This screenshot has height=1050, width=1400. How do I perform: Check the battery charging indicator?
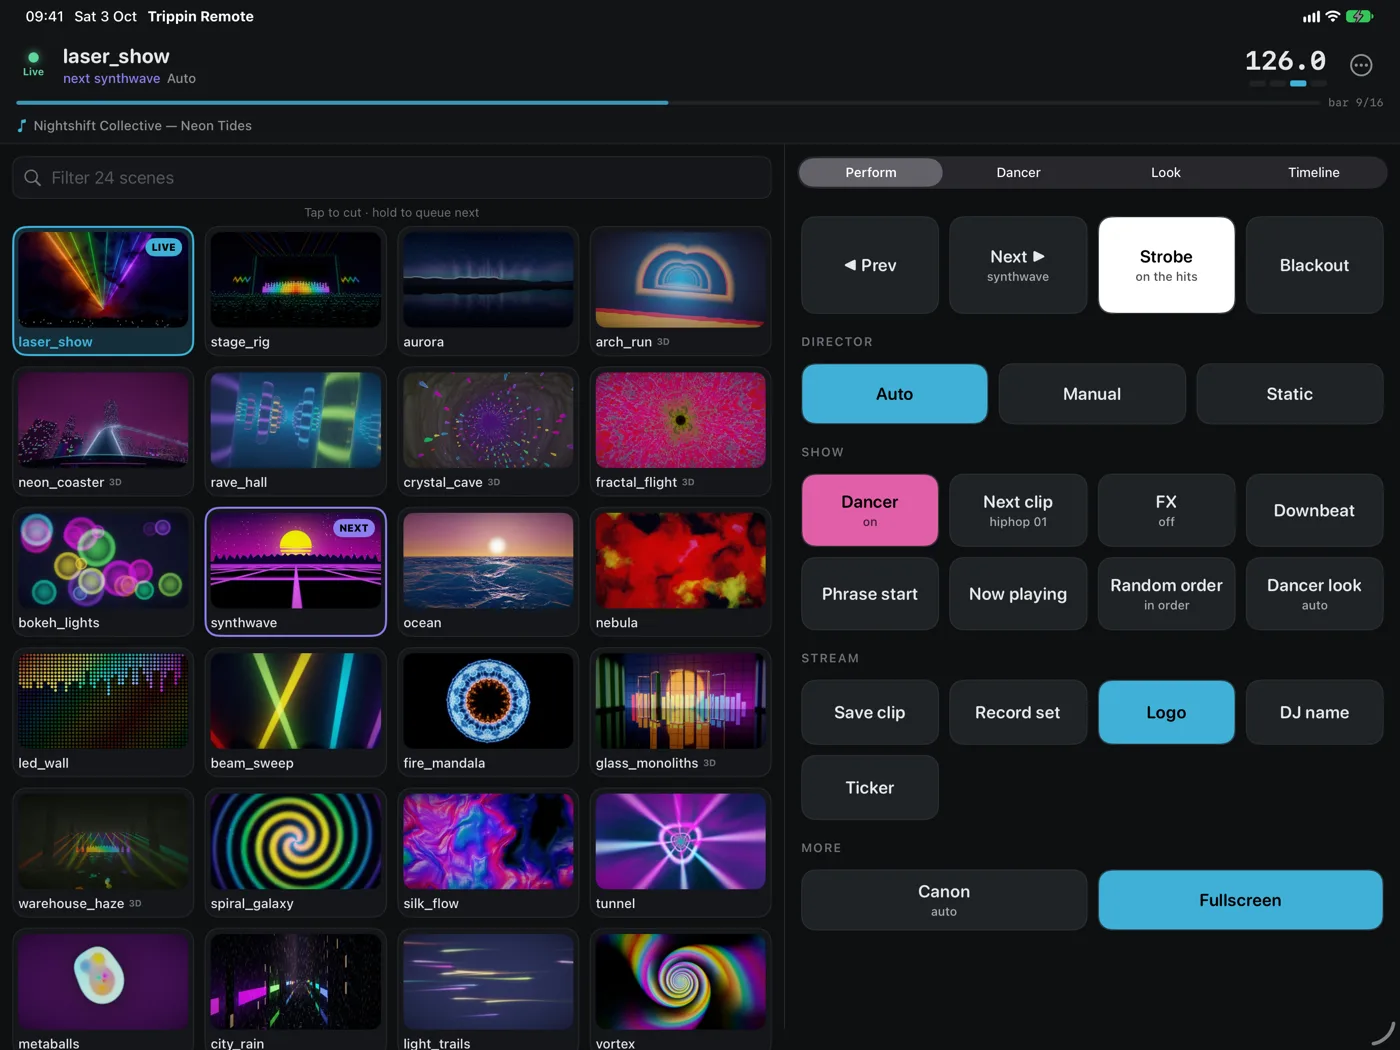pyautogui.click(x=1359, y=17)
